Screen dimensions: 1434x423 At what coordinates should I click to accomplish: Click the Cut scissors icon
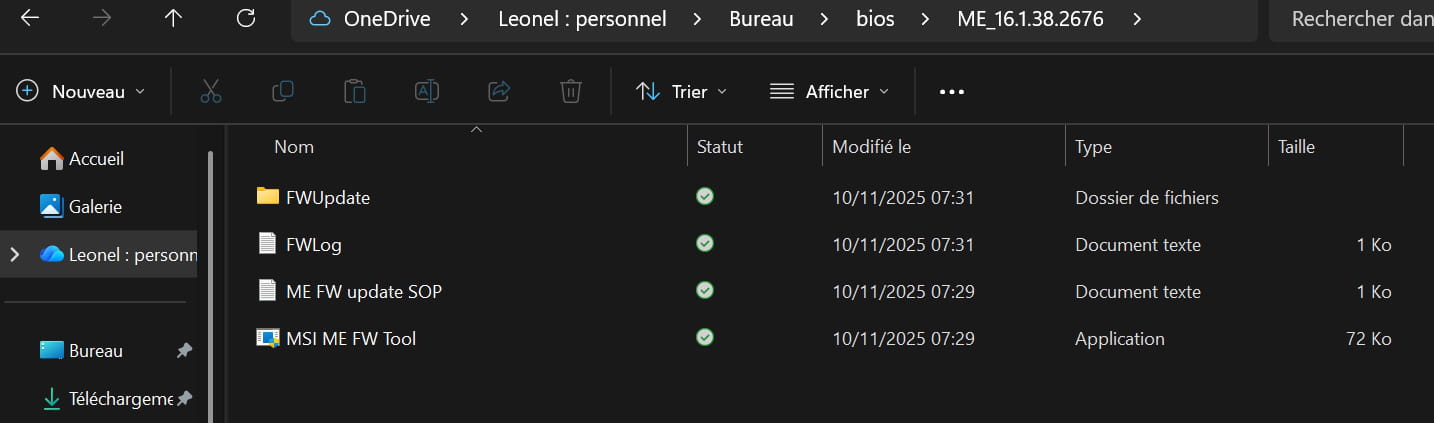click(210, 92)
